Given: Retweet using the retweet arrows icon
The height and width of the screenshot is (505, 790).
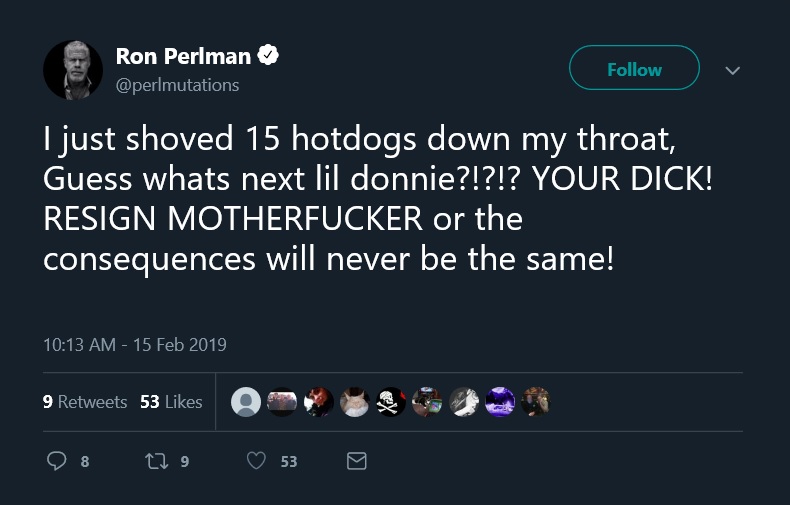Looking at the screenshot, I should pos(157,461).
